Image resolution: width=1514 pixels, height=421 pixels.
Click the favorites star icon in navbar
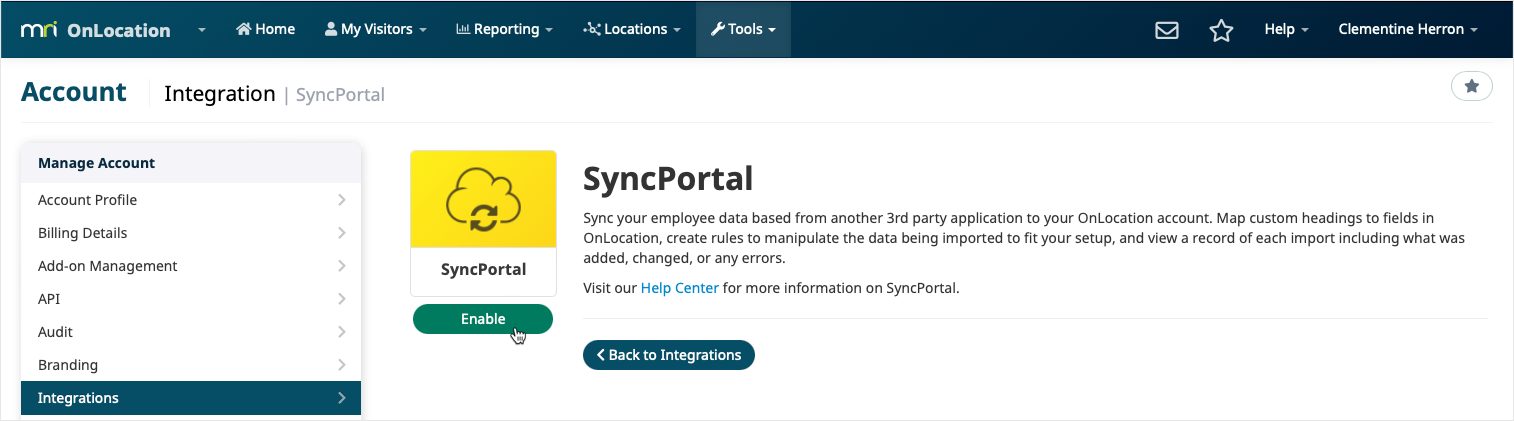(x=1221, y=30)
